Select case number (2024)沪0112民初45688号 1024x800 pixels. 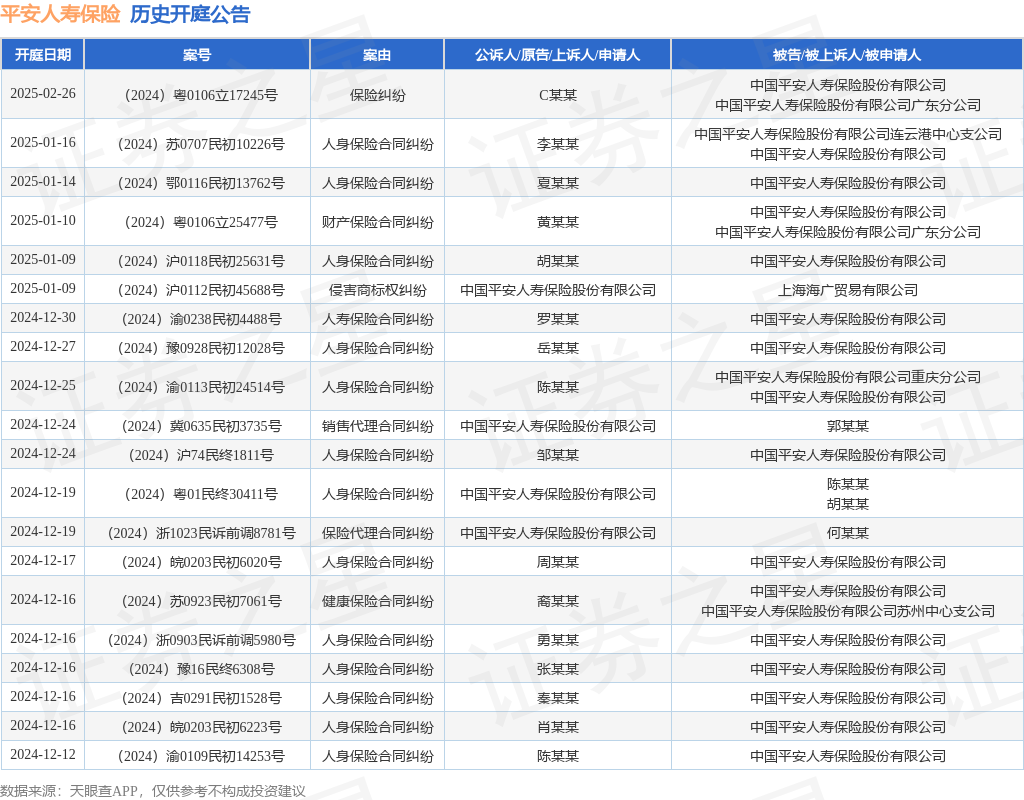pos(201,291)
